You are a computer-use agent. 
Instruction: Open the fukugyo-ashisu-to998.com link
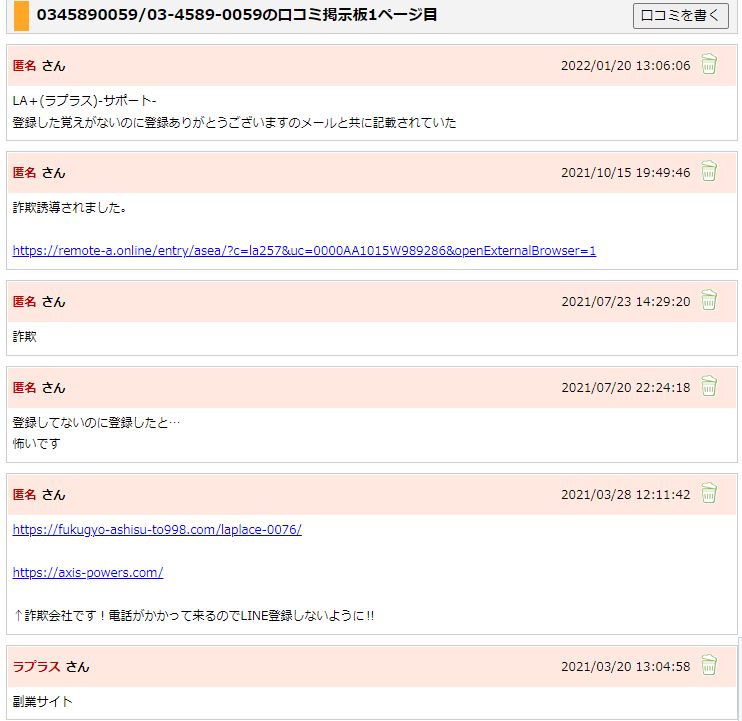(x=157, y=529)
